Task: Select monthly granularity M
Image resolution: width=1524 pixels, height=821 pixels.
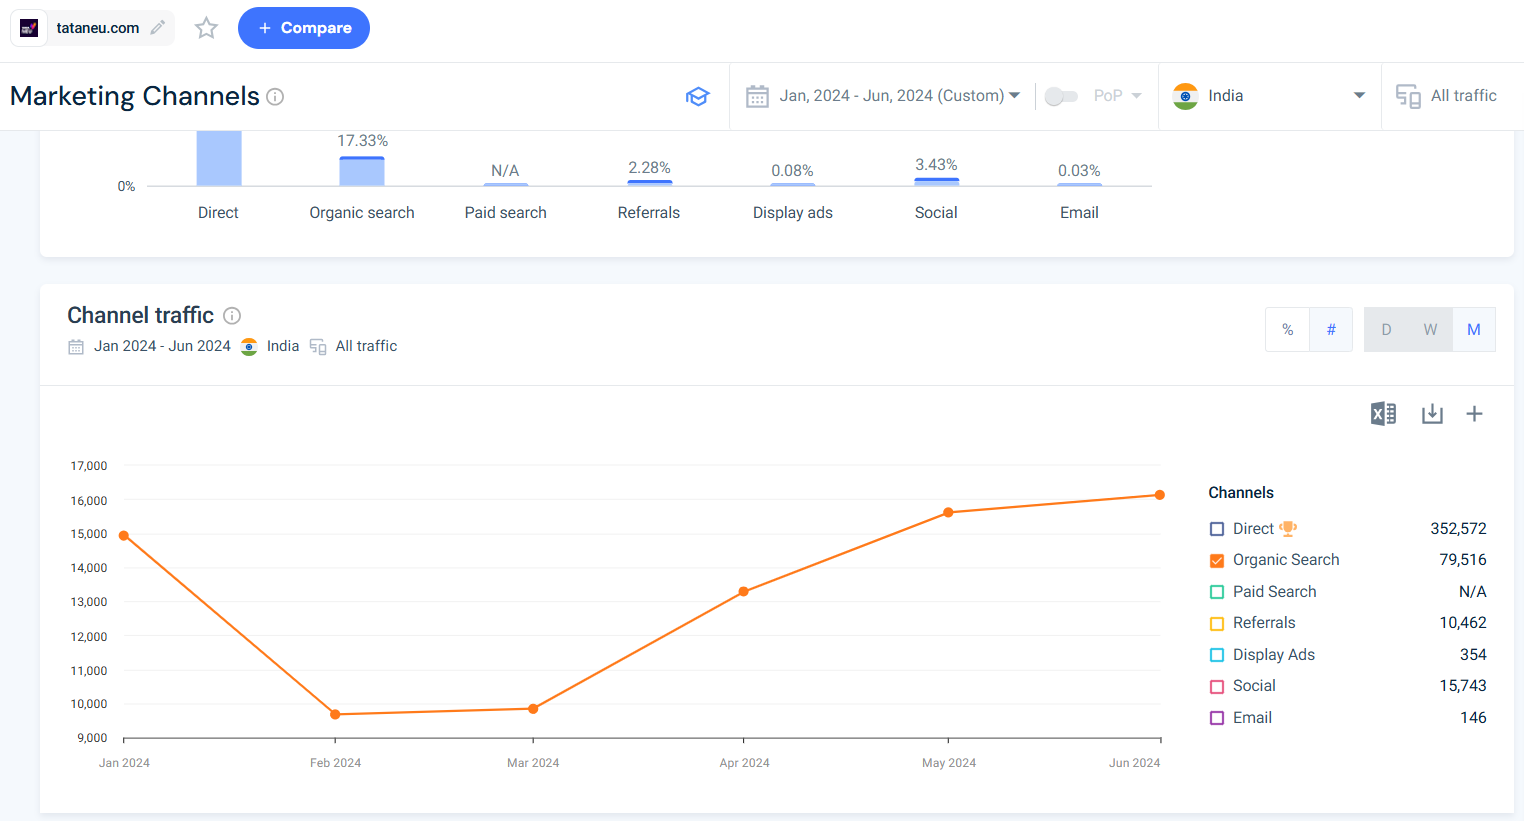Action: pos(1474,329)
